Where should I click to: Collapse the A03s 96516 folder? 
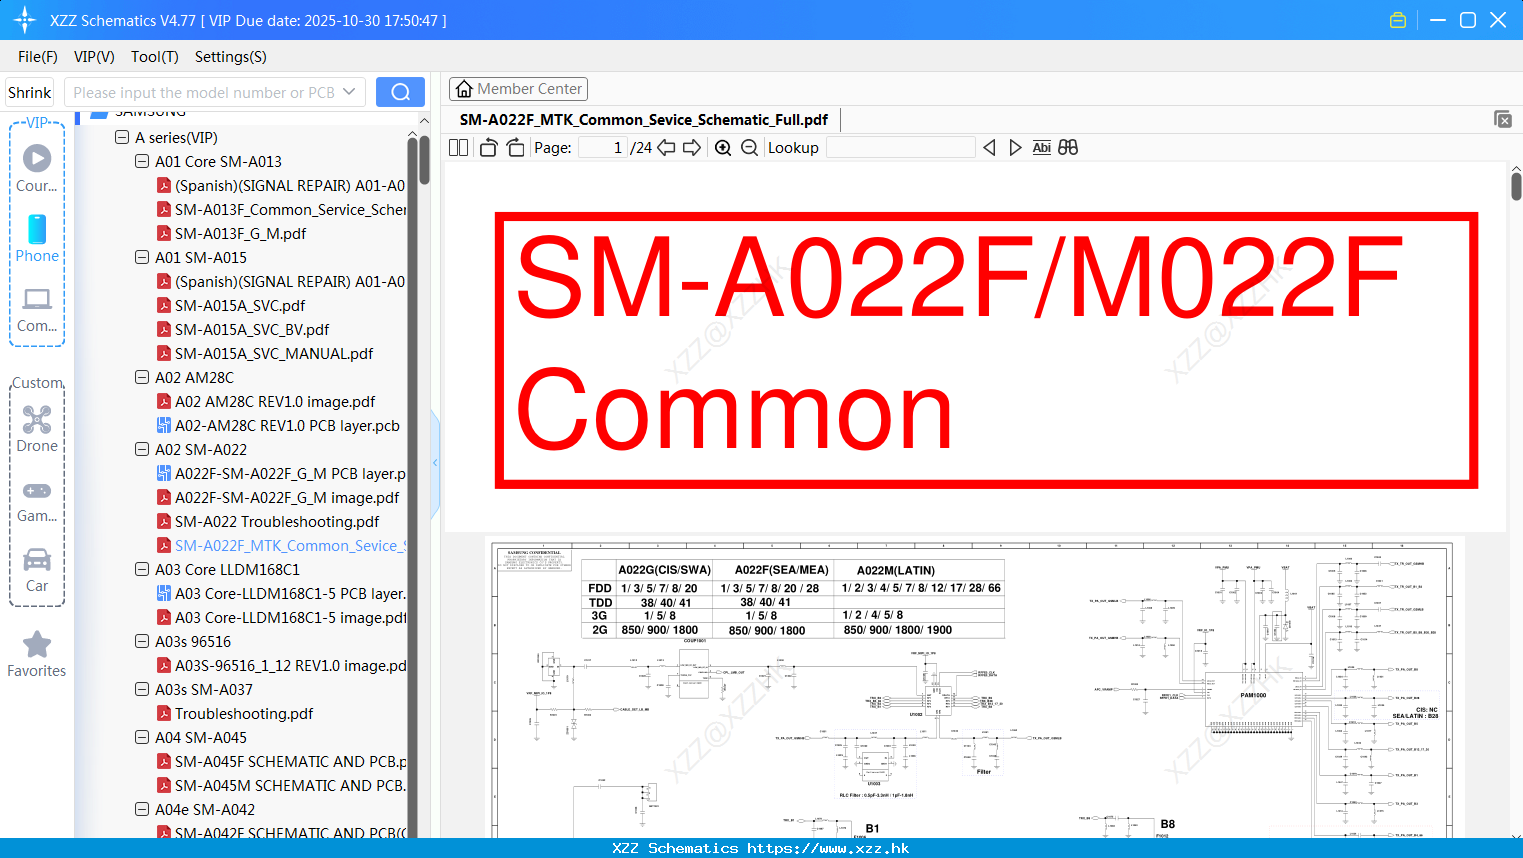142,641
